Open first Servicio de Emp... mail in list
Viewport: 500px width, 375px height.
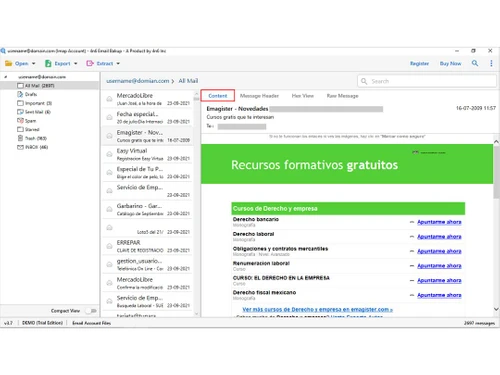(147, 191)
